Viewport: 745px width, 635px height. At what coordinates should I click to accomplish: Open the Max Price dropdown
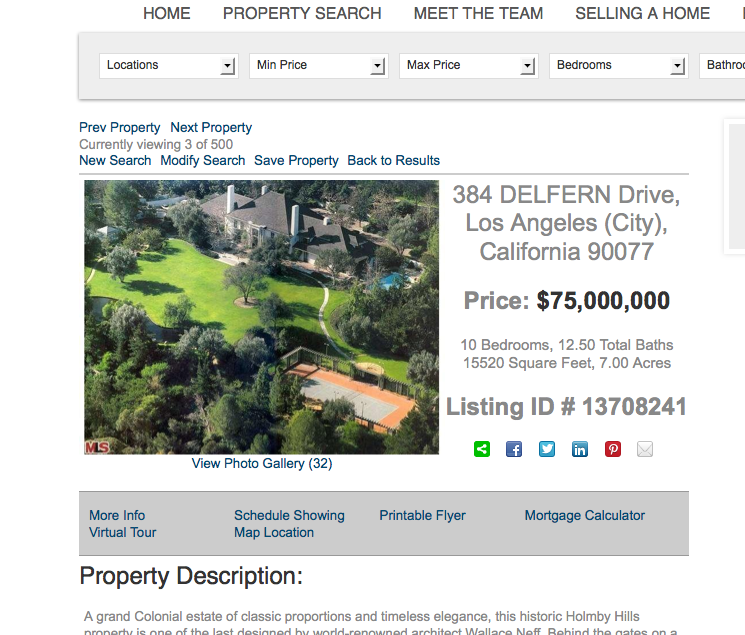469,66
